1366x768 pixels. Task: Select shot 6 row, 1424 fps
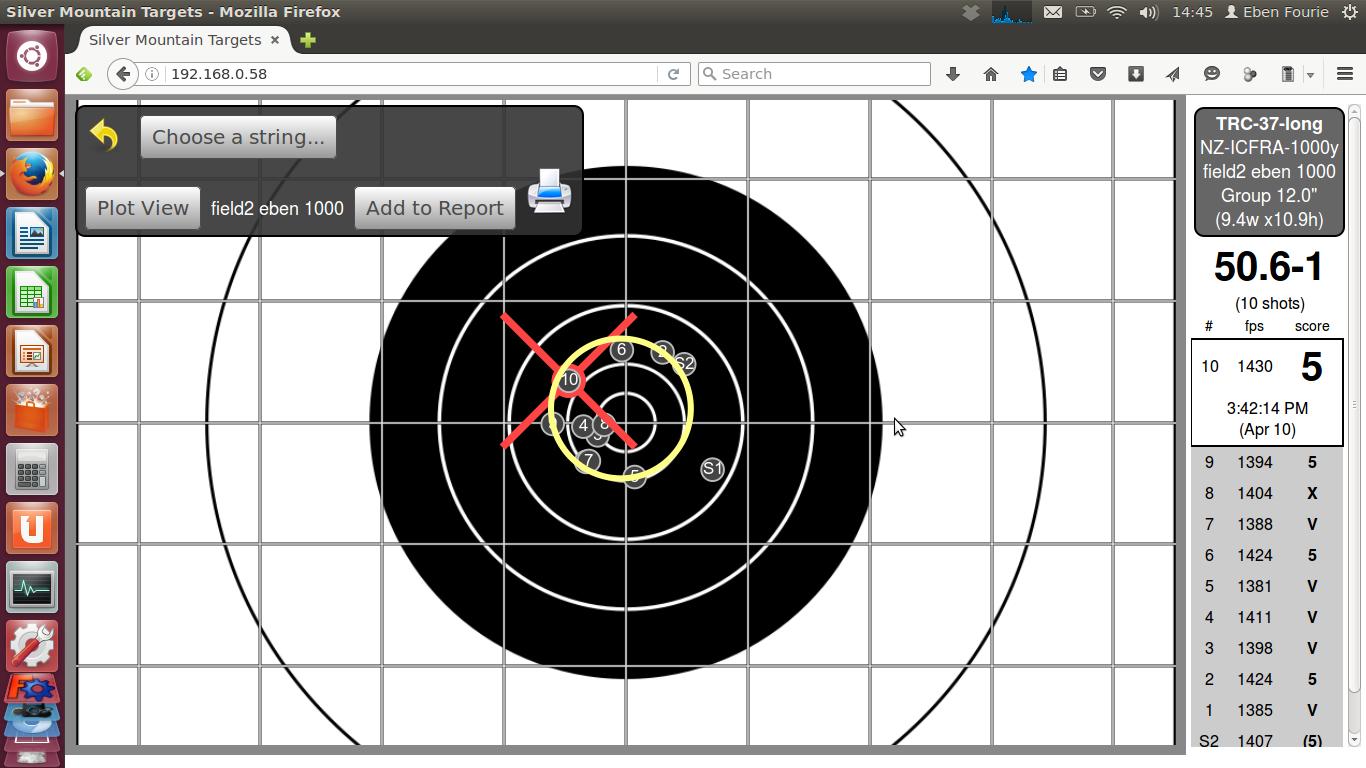tap(1267, 555)
